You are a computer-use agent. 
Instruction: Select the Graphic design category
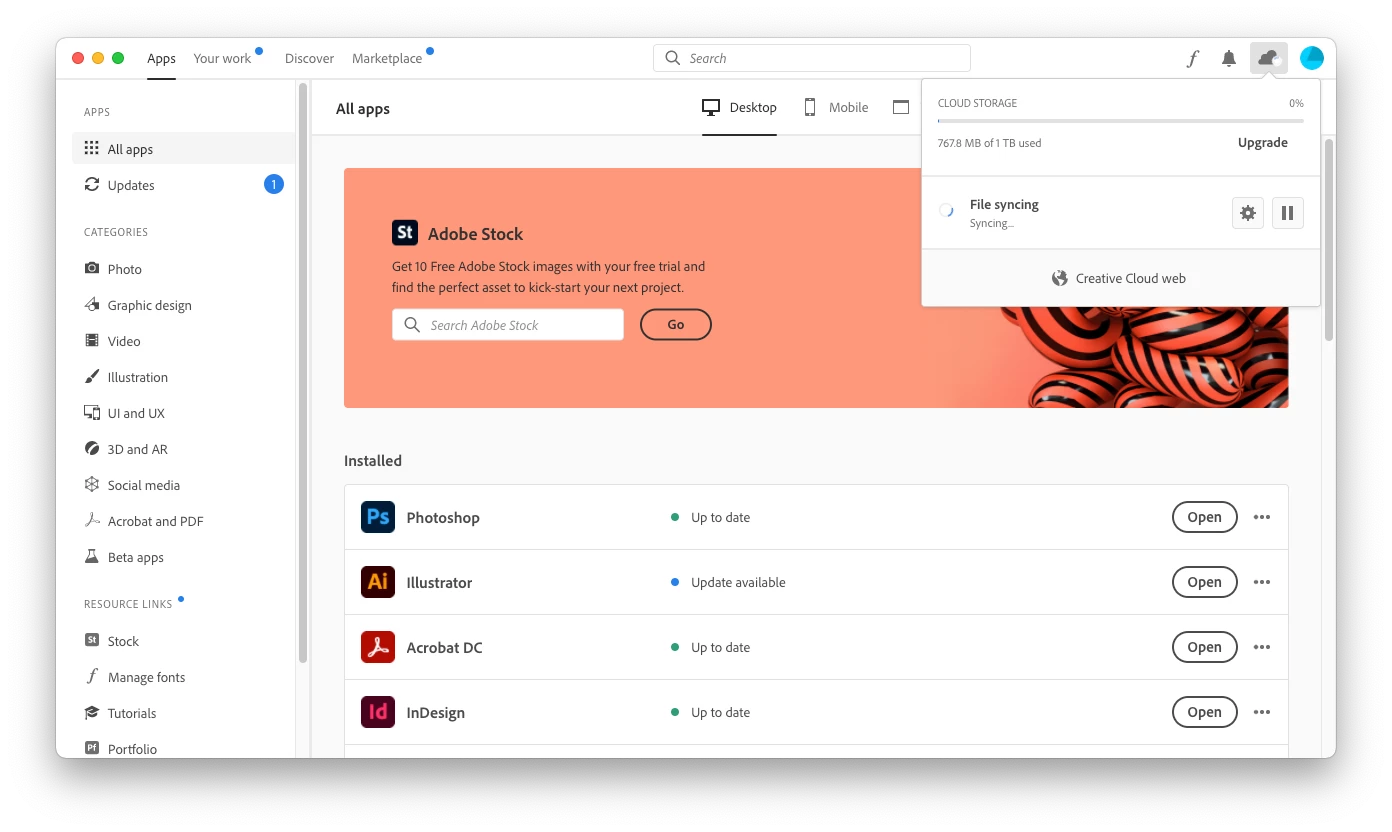184,305
